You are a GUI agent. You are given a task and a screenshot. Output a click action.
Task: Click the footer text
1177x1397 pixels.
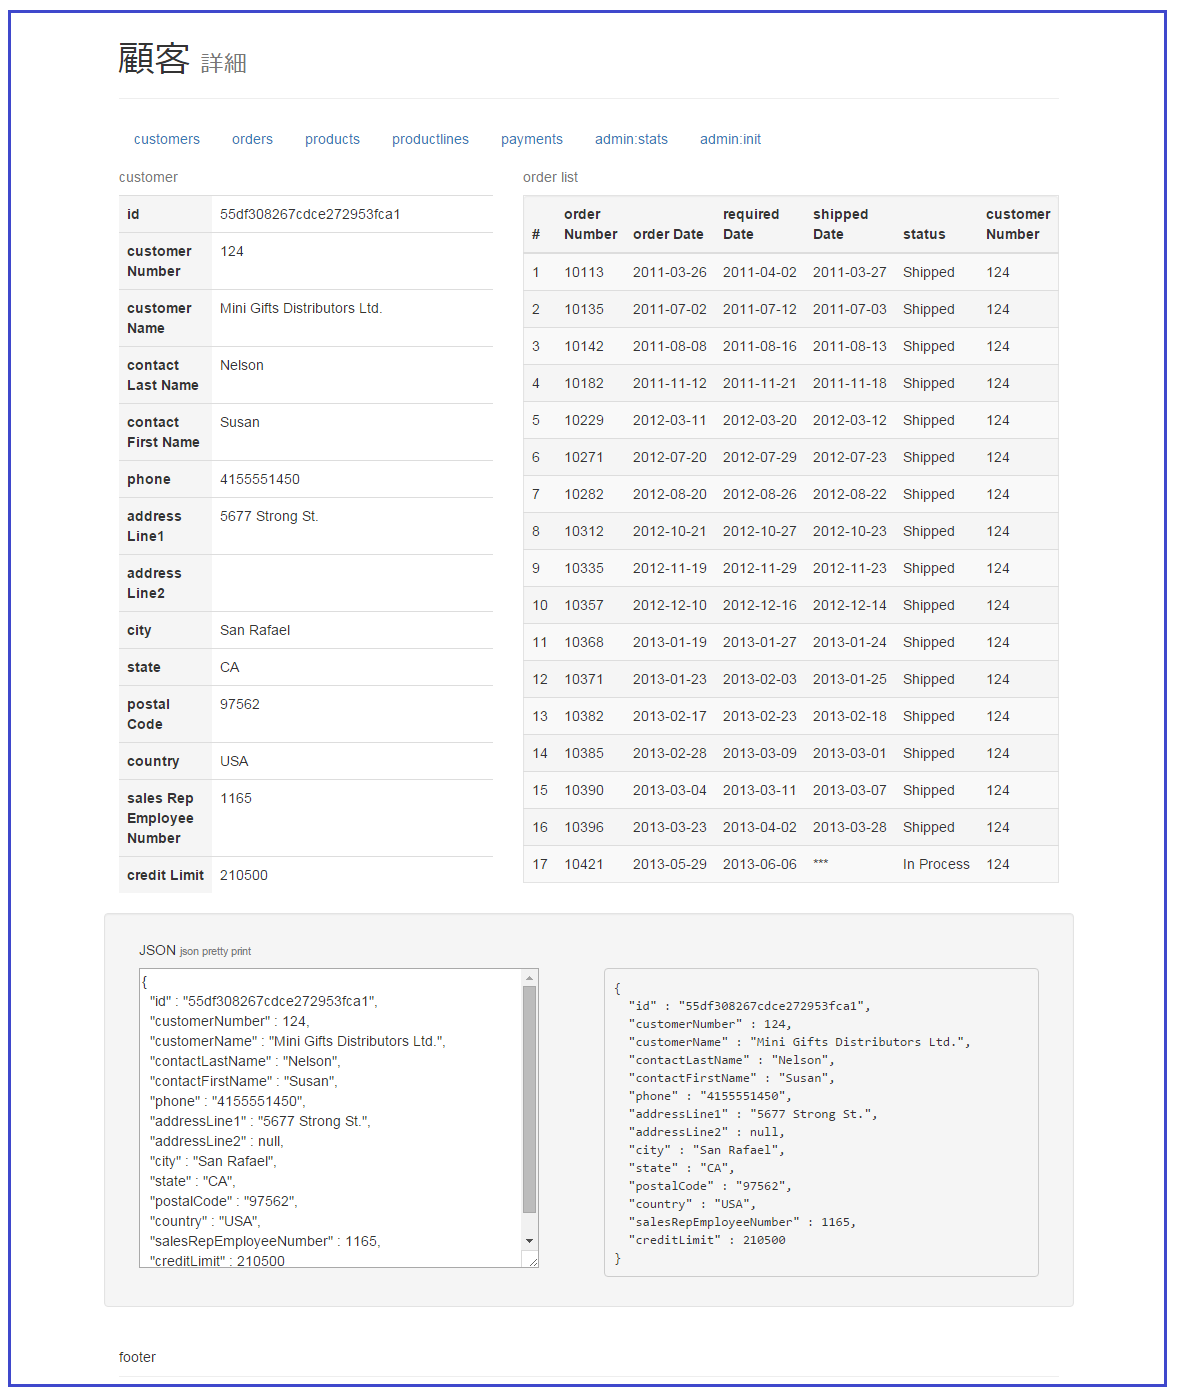(137, 1357)
